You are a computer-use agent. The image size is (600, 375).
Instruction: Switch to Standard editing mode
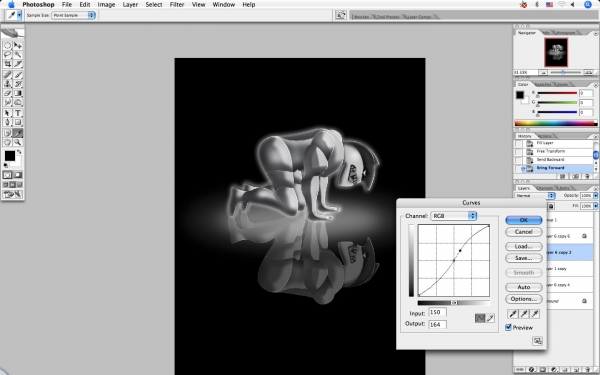pyautogui.click(x=7, y=175)
